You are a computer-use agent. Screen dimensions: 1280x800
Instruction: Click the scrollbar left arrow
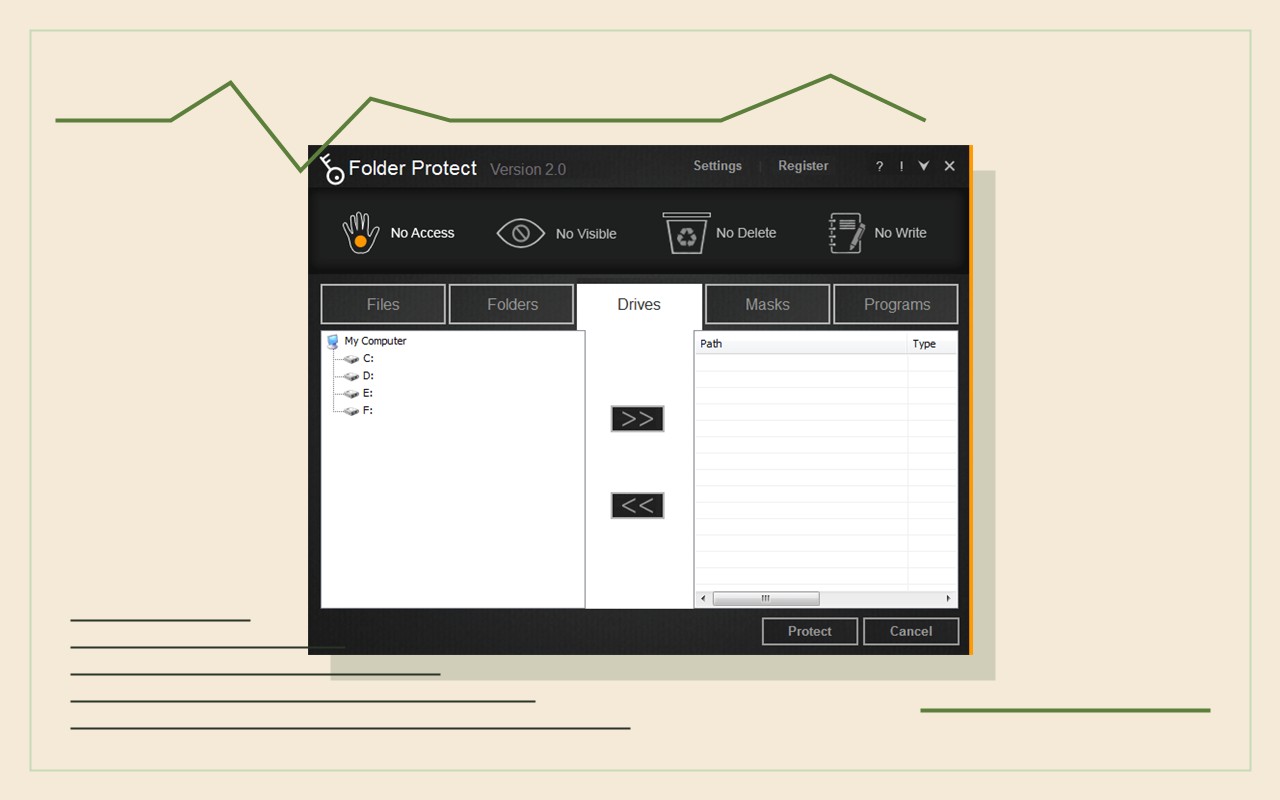pos(703,598)
